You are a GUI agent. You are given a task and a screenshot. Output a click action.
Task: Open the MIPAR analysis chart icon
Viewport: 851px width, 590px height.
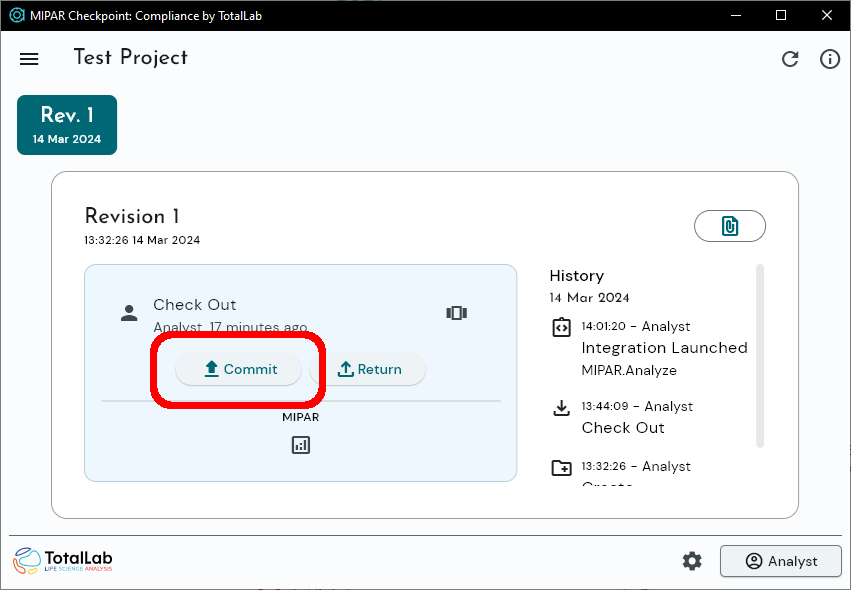point(301,445)
